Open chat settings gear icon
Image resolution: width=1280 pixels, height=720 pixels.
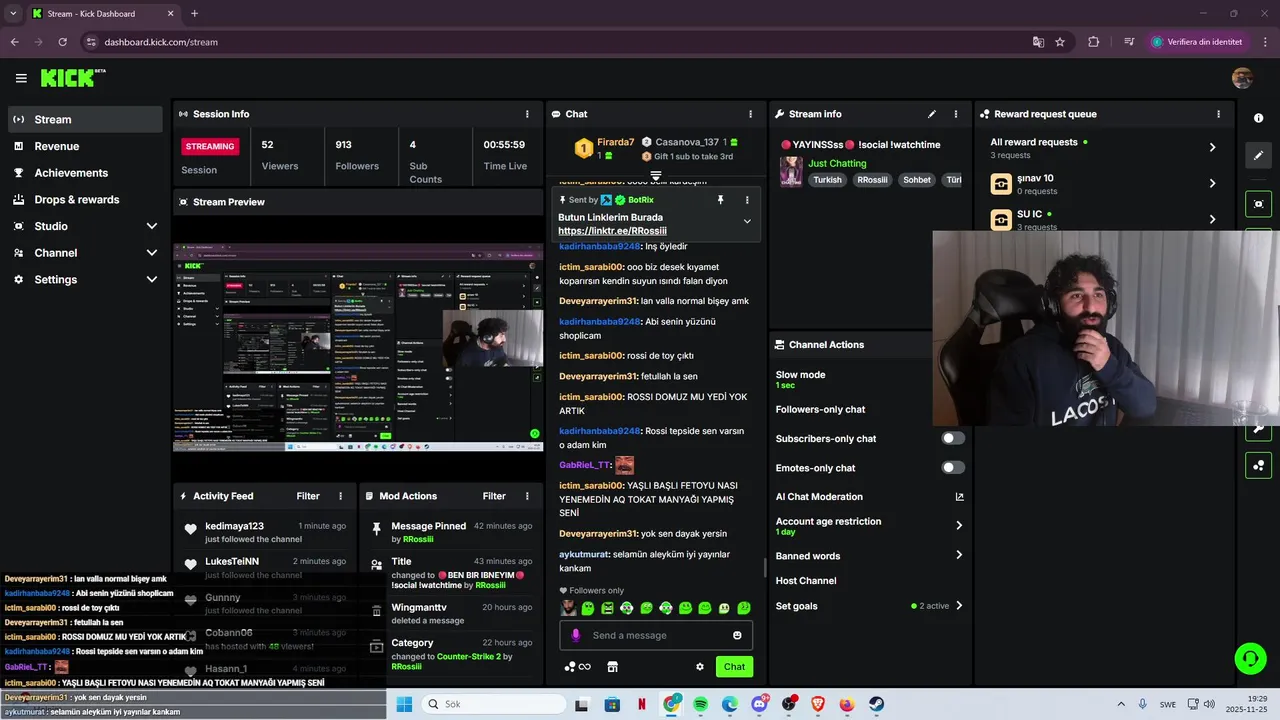(700, 667)
